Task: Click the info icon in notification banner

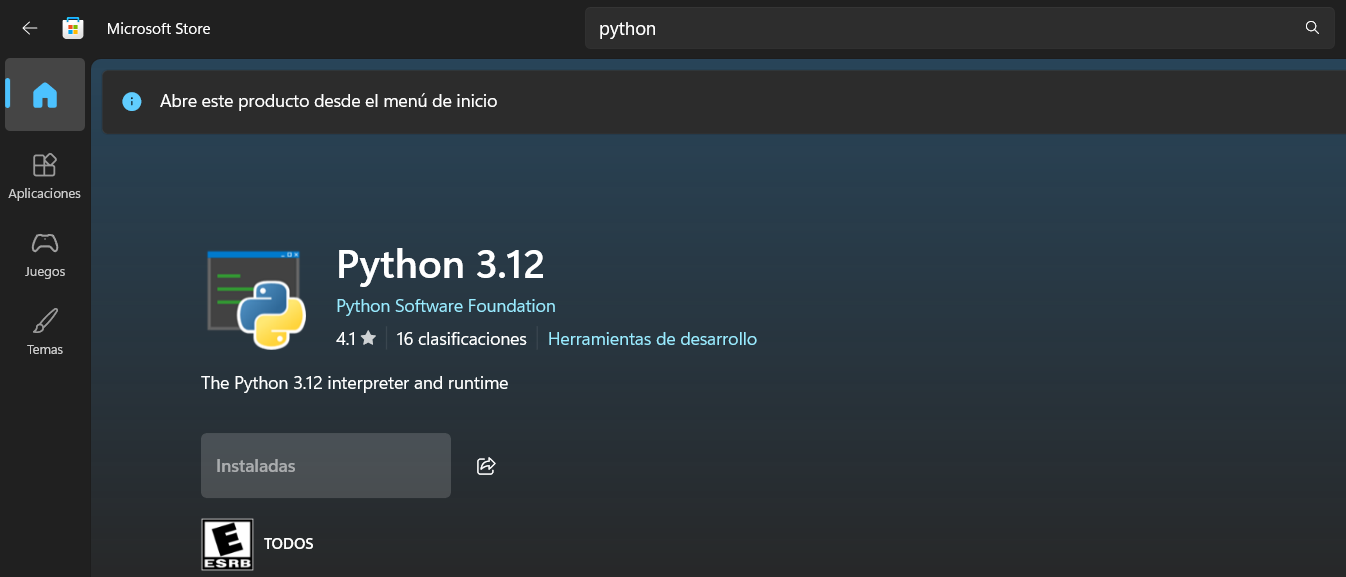Action: pyautogui.click(x=132, y=101)
